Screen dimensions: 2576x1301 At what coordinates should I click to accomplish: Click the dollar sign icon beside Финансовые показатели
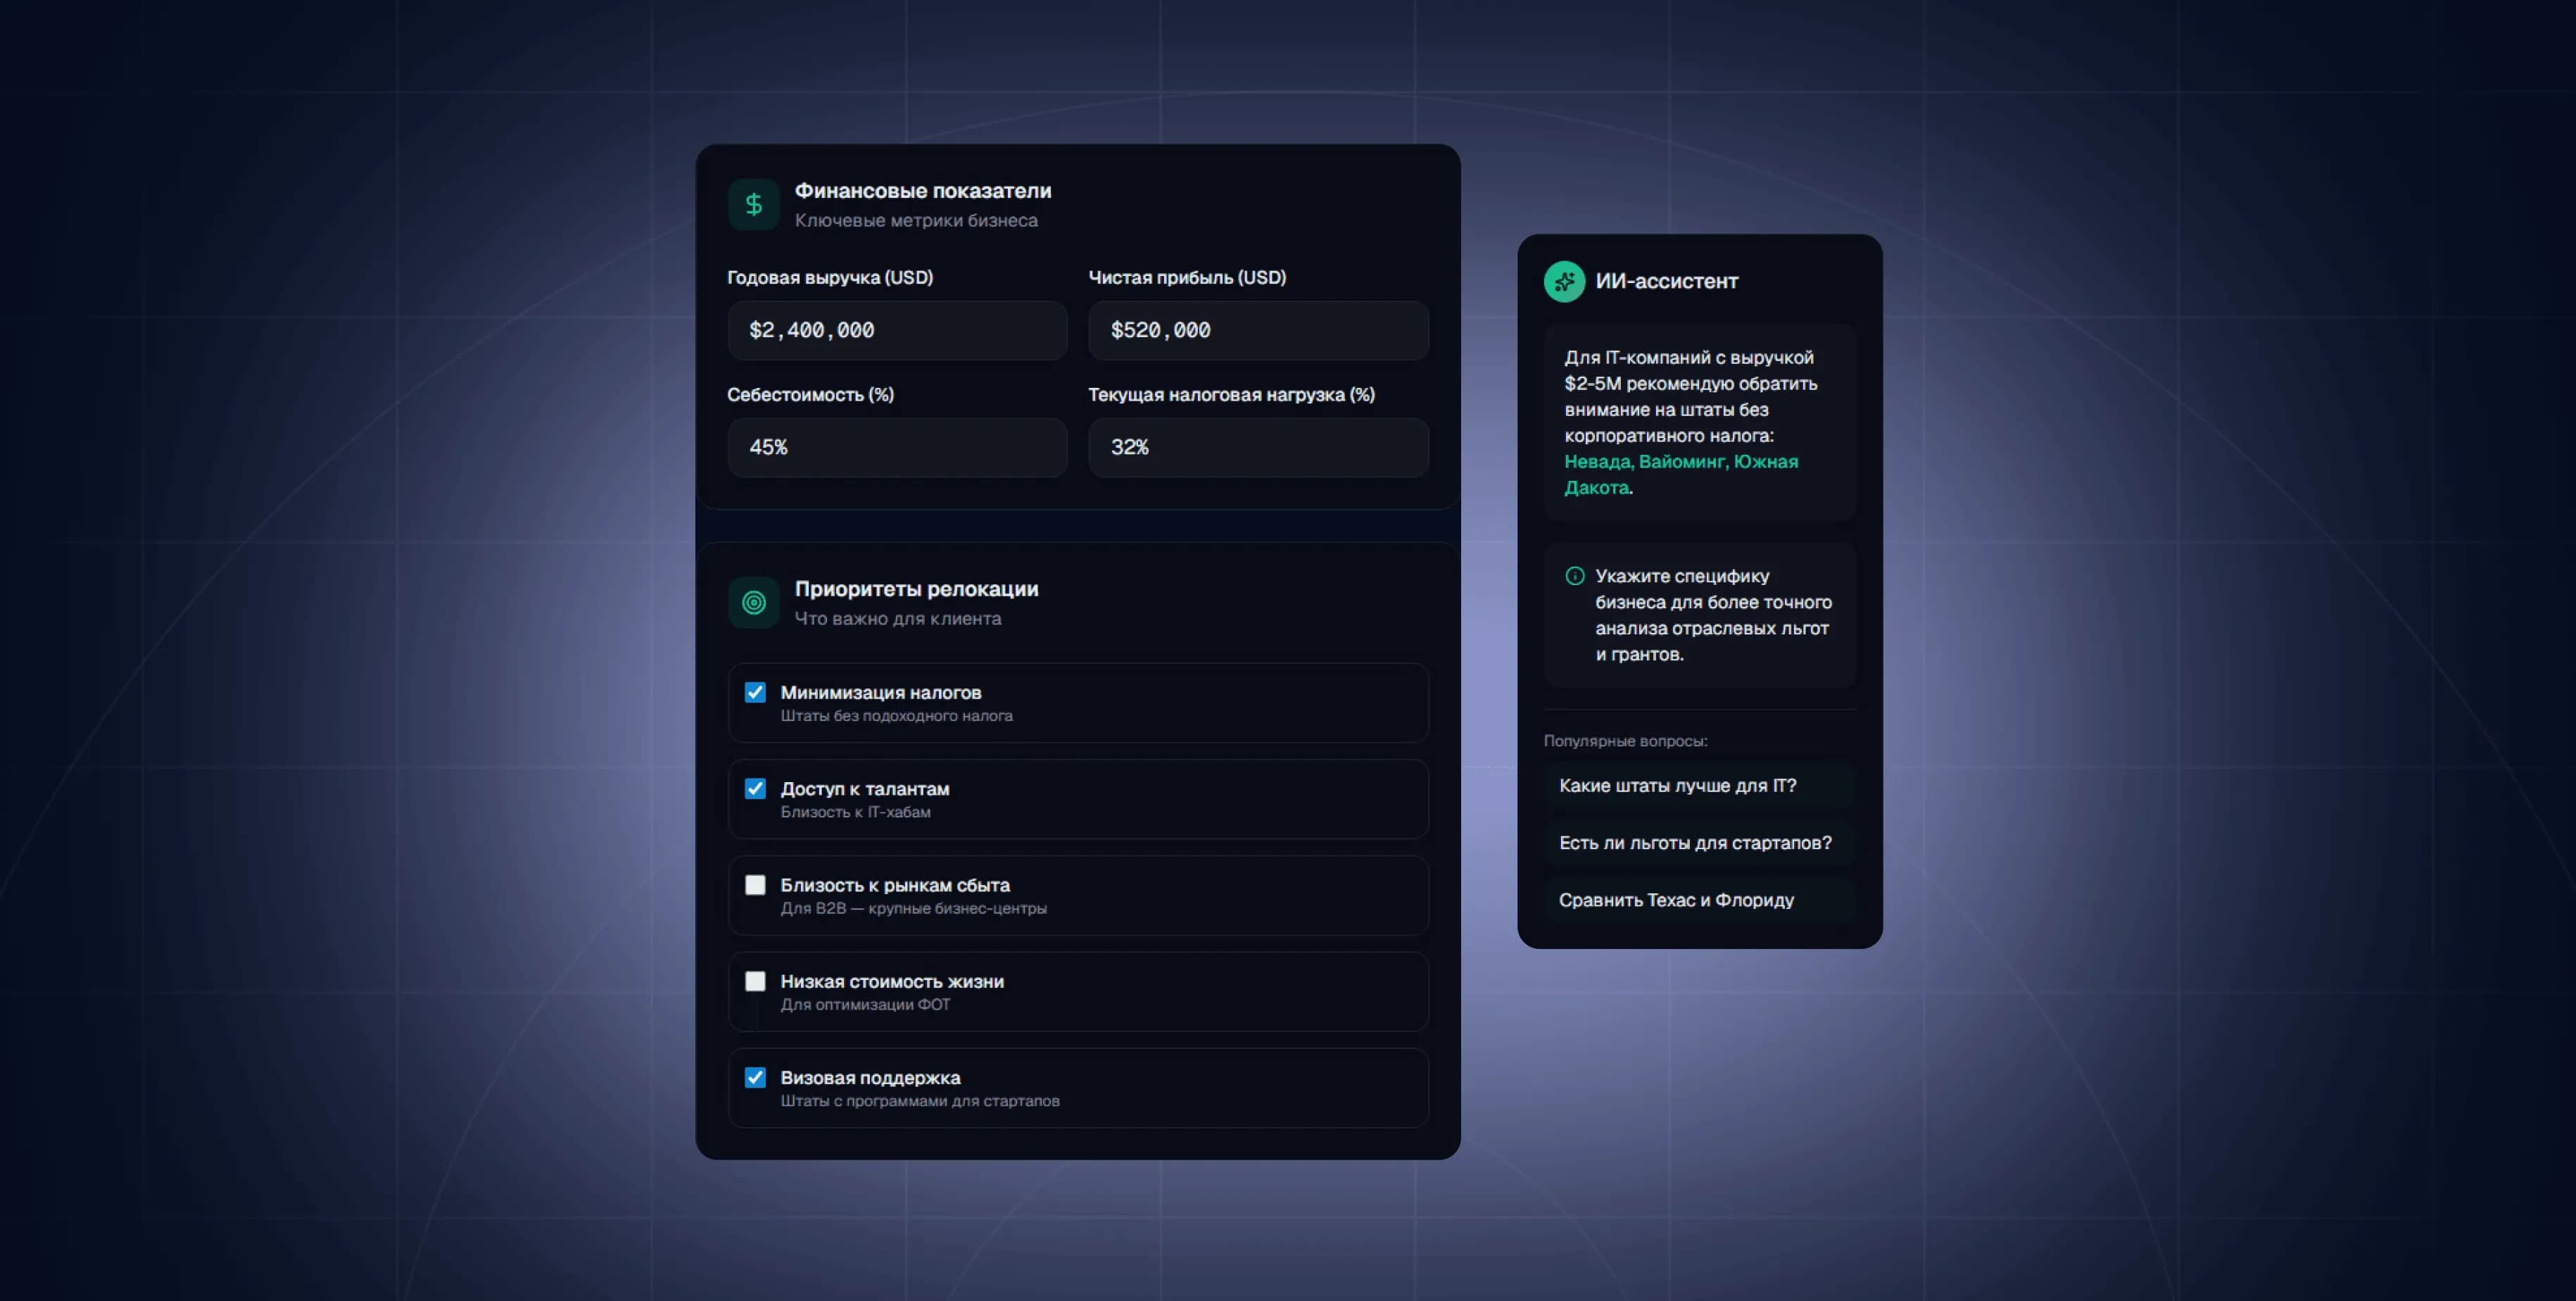pyautogui.click(x=754, y=205)
